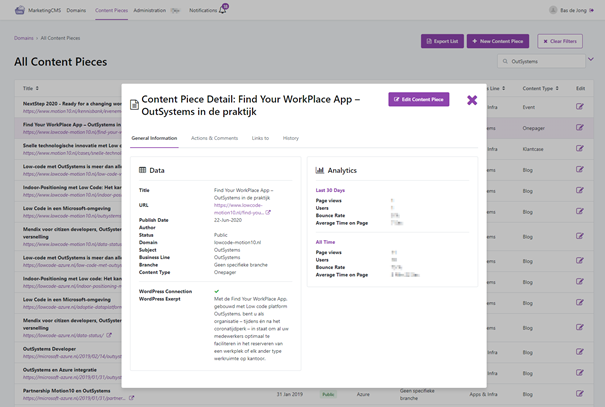Click the MarketingCMS logo icon
The height and width of the screenshot is (407, 605).
pyautogui.click(x=20, y=10)
